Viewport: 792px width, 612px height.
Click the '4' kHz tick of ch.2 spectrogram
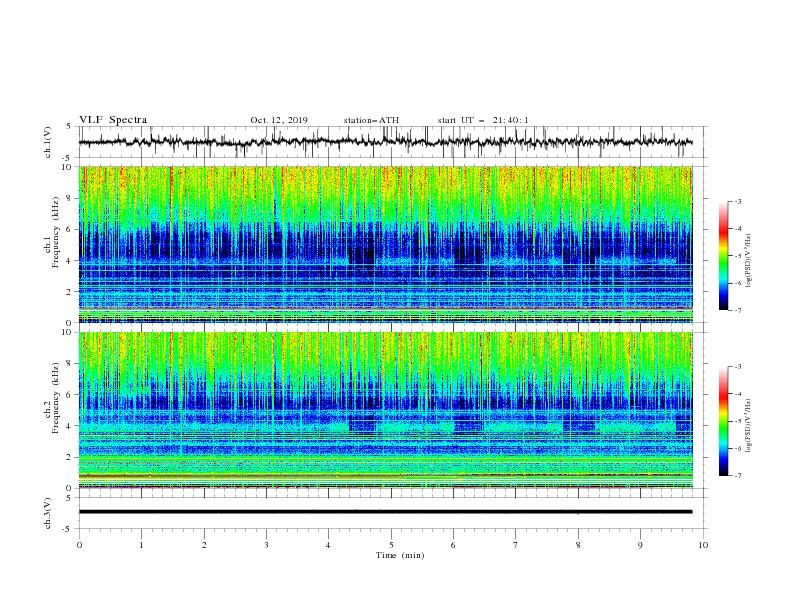tap(69, 426)
